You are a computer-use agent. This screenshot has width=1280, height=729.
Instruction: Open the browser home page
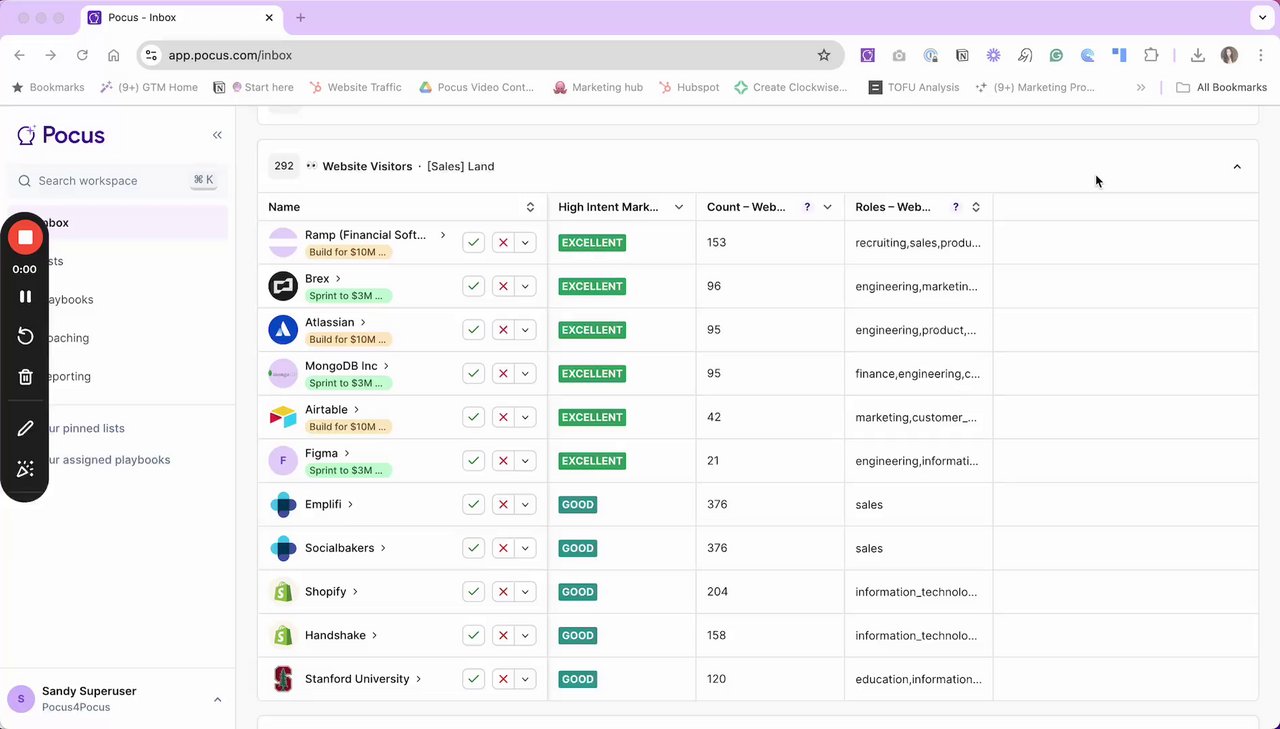114,55
